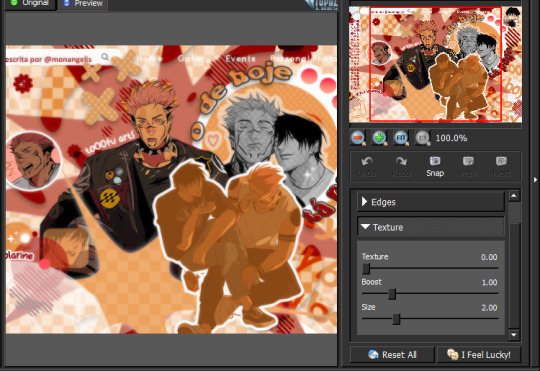Adjust the Boost slider handle
This screenshot has width=540, height=371.
(392, 294)
